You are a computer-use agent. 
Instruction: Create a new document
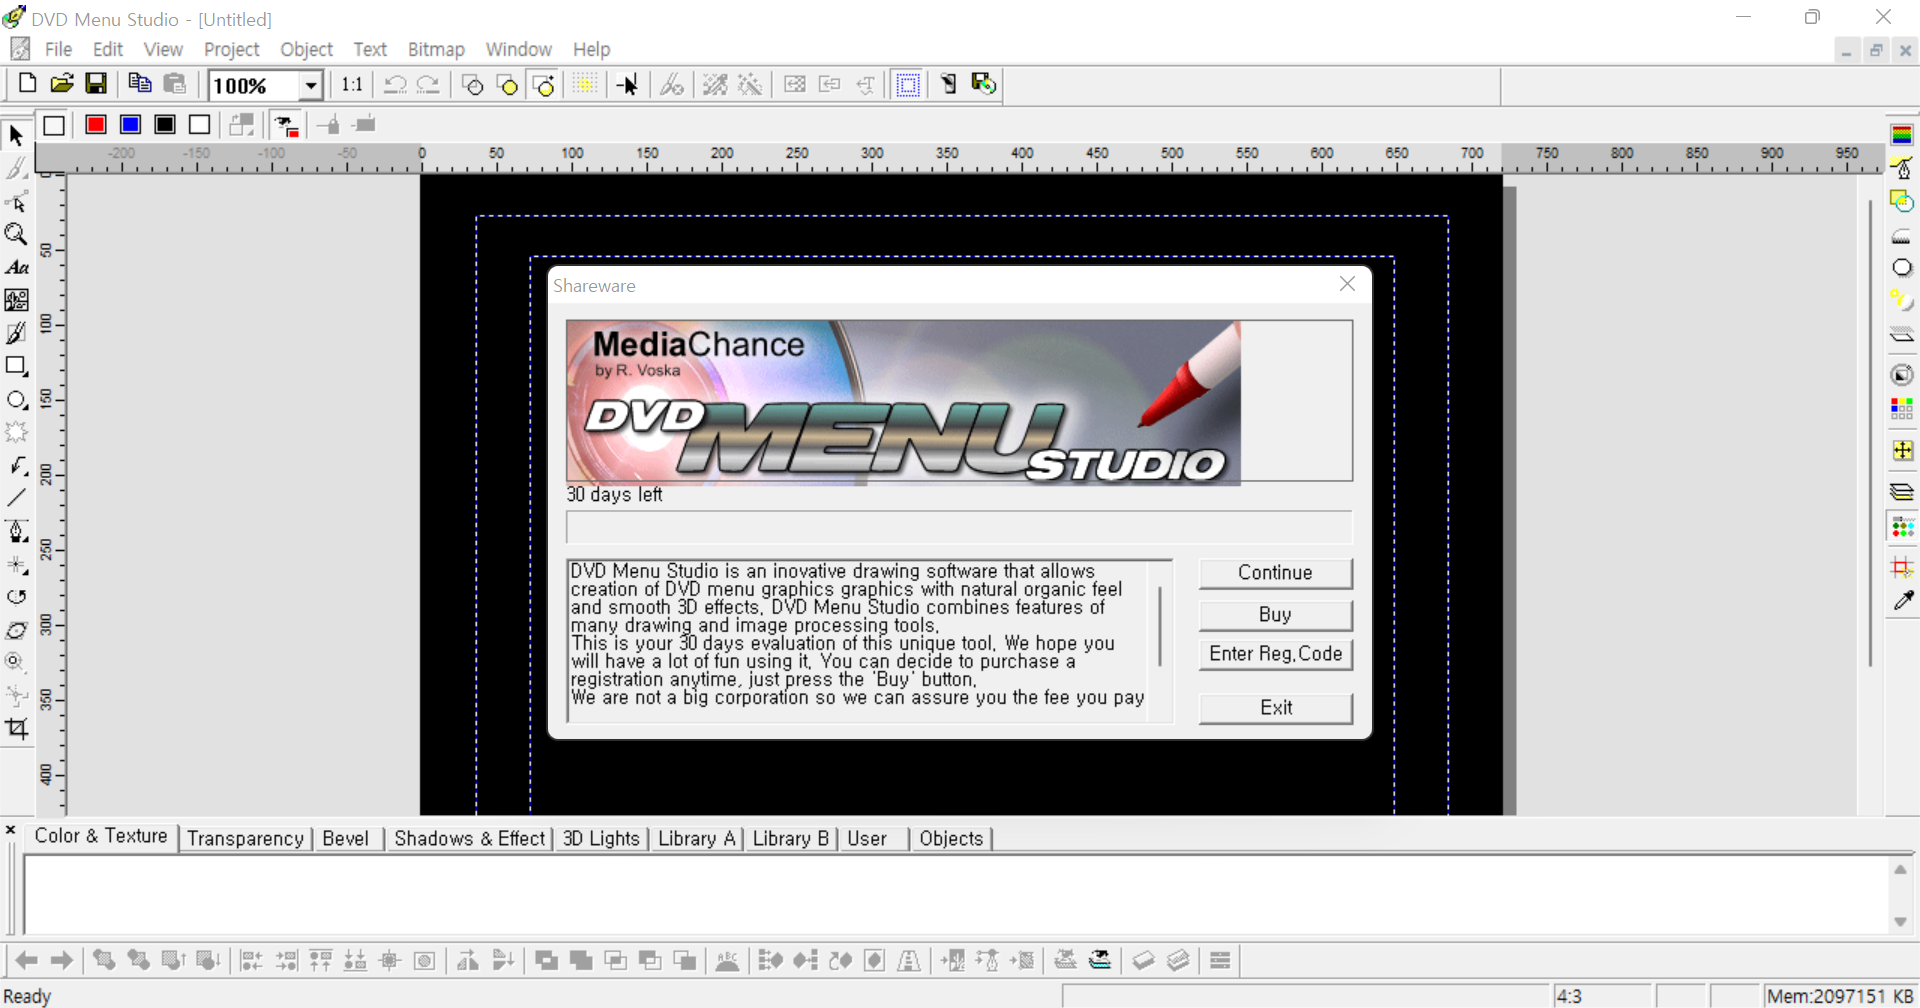27,84
